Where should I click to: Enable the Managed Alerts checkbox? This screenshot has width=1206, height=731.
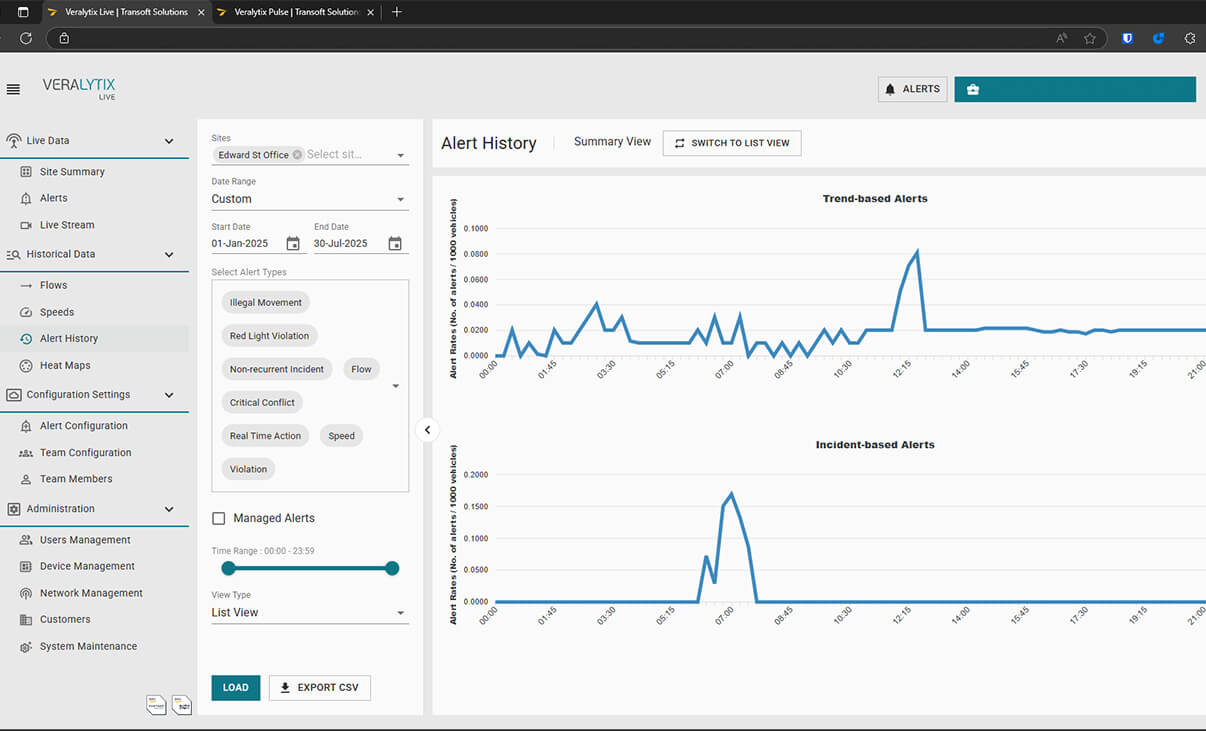219,518
